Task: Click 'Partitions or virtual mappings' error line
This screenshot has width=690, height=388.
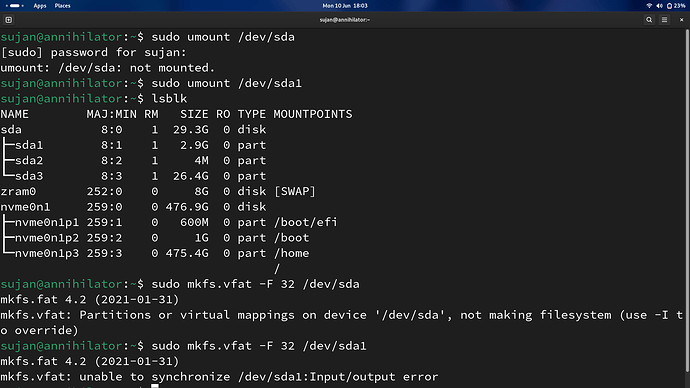Action: point(341,315)
